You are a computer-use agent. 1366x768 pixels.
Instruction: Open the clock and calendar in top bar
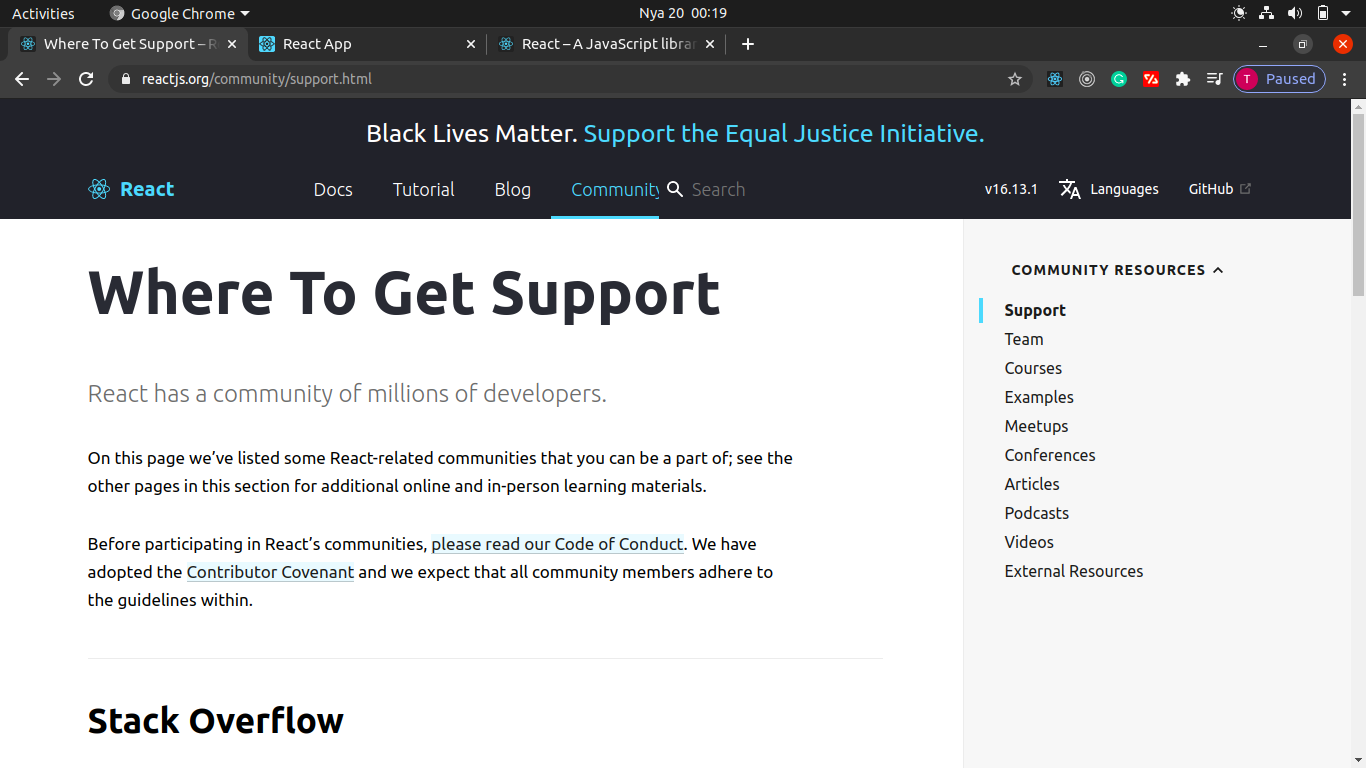(x=683, y=14)
